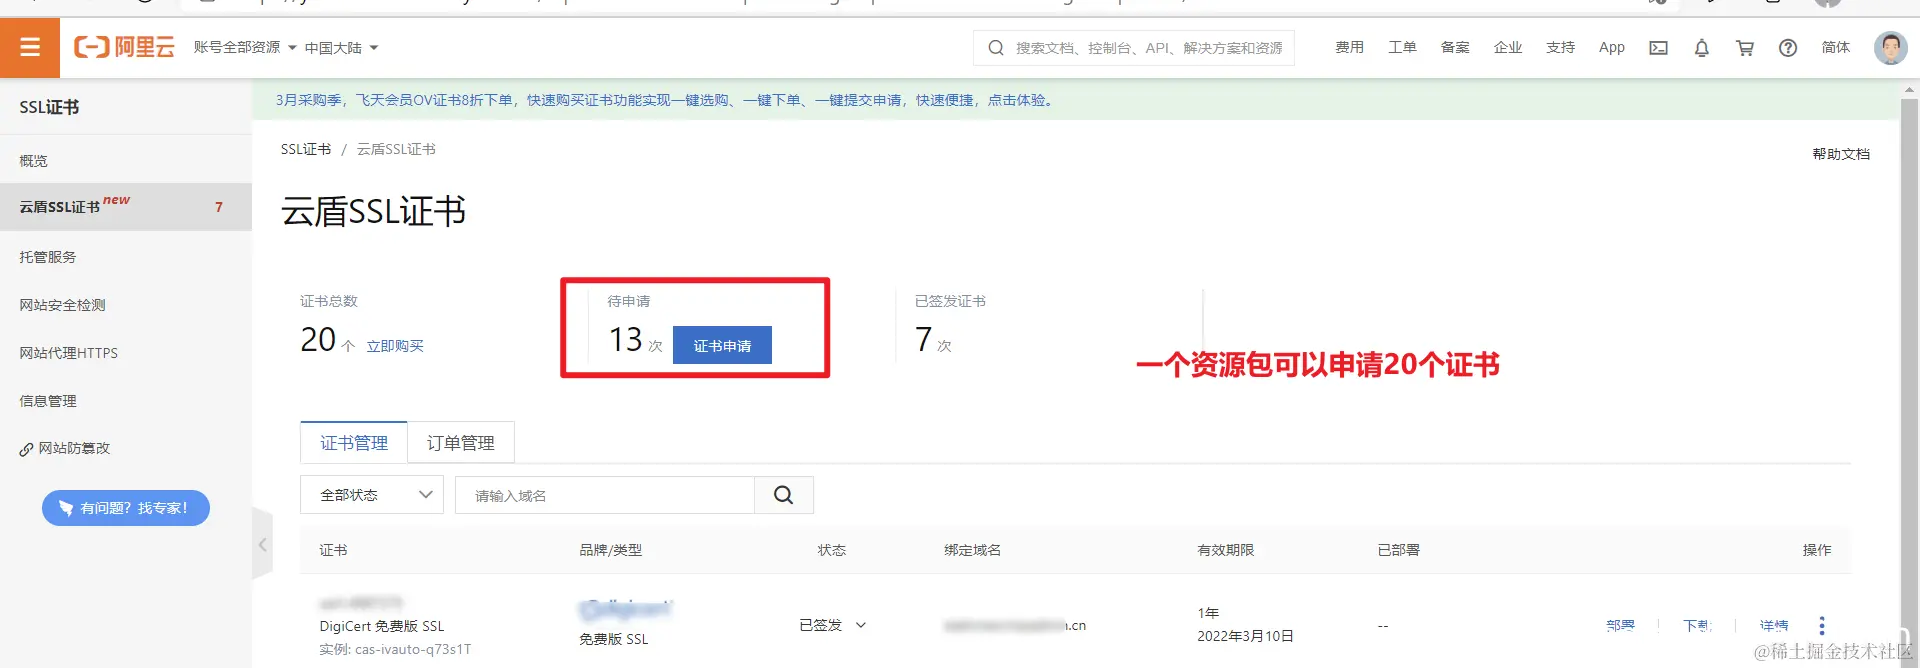Click 费用 in top navigation
Viewport: 1920px width, 668px height.
pos(1349,47)
